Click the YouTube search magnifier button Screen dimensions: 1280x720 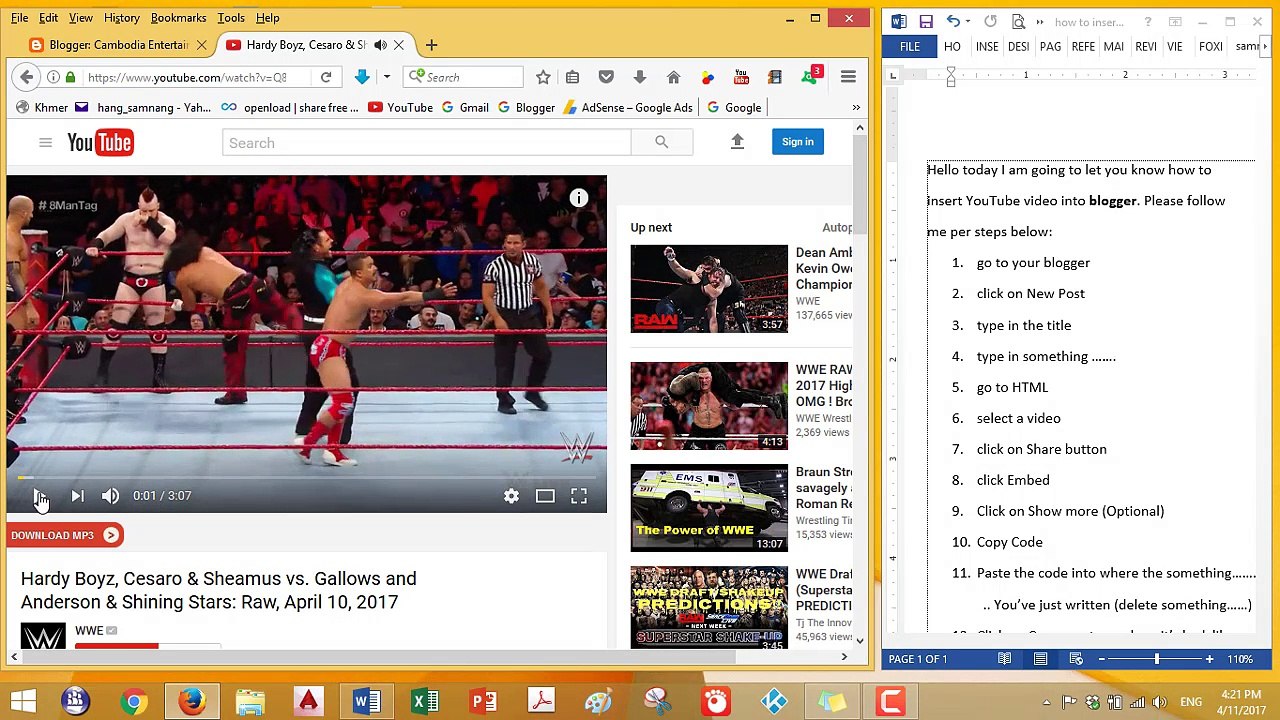pyautogui.click(x=662, y=143)
